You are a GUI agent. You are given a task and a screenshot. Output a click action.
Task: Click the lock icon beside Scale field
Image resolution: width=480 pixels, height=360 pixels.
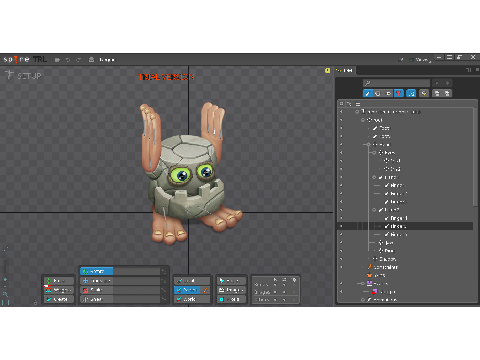point(163,290)
